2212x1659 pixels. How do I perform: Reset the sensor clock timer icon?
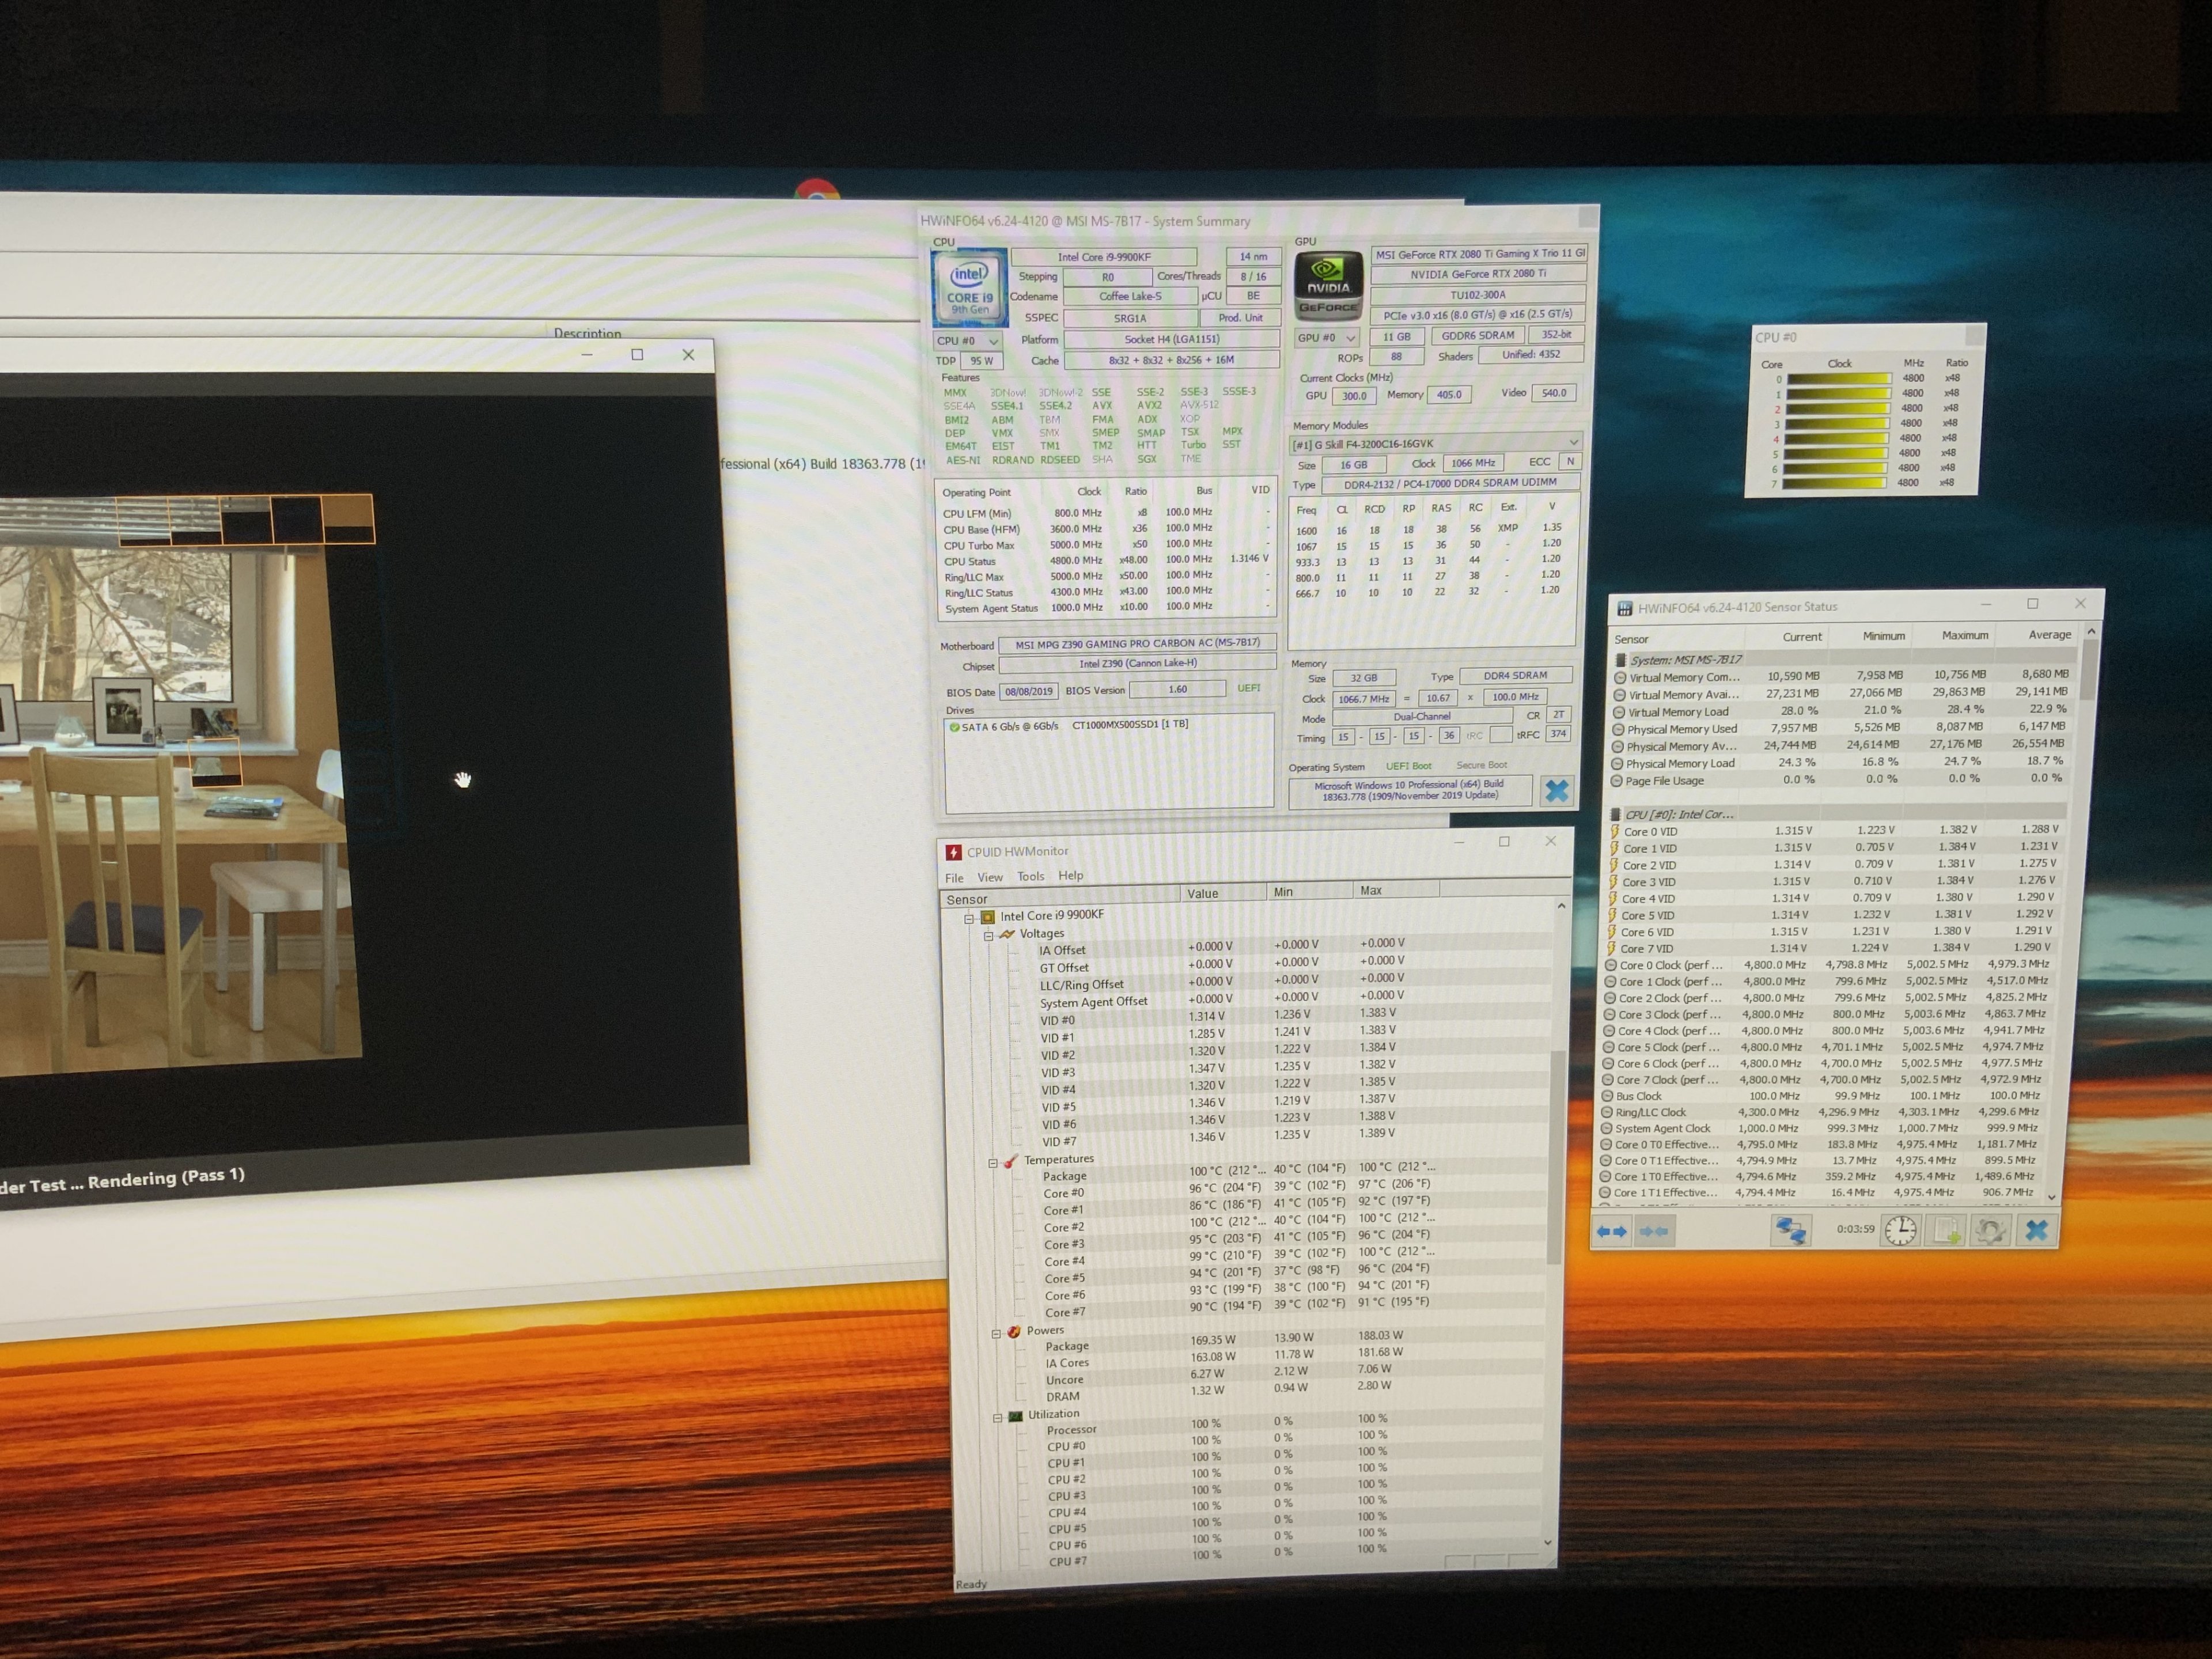coord(1900,1230)
